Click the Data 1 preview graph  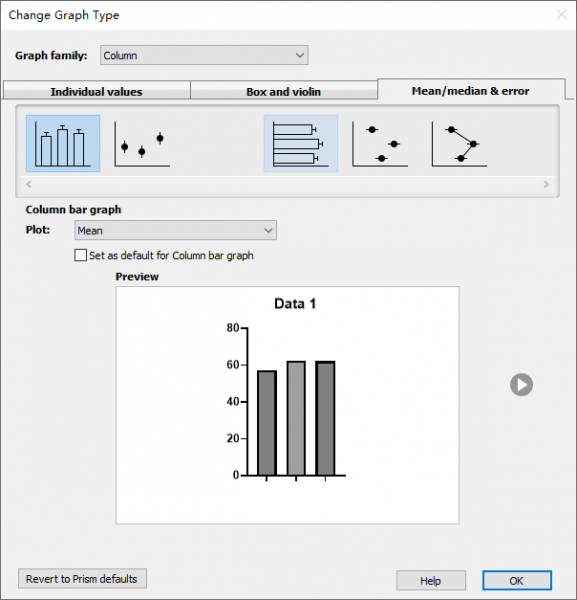pos(287,405)
